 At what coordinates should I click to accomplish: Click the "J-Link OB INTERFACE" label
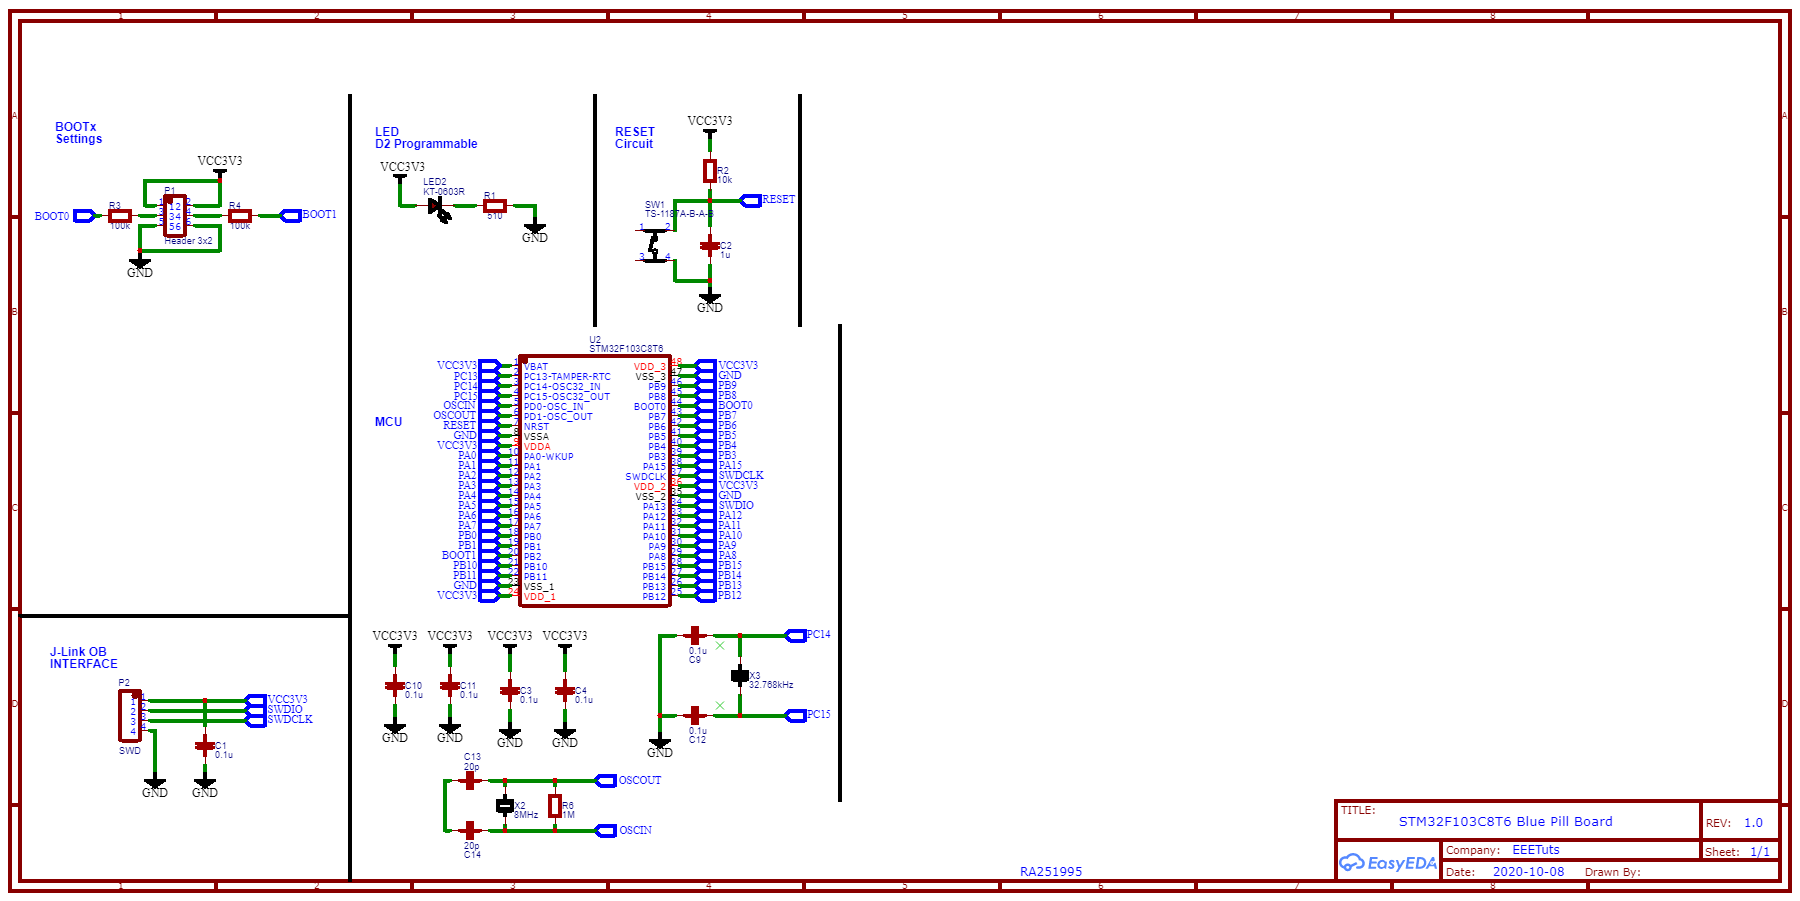84,658
